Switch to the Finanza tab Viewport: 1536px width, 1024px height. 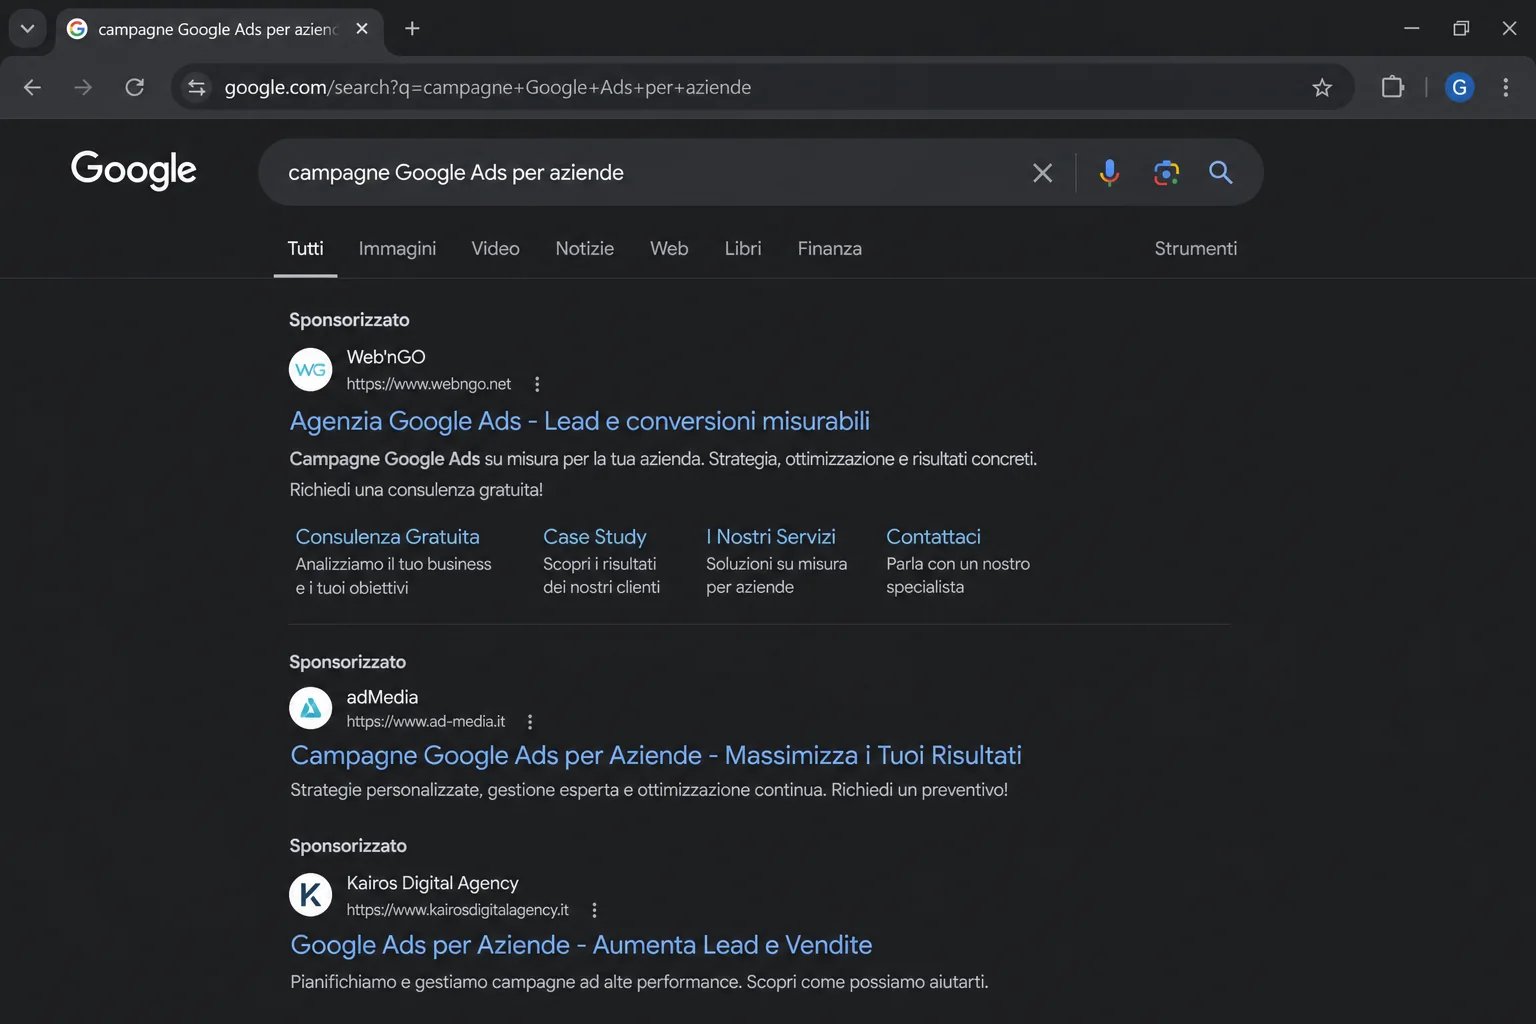pyautogui.click(x=829, y=248)
